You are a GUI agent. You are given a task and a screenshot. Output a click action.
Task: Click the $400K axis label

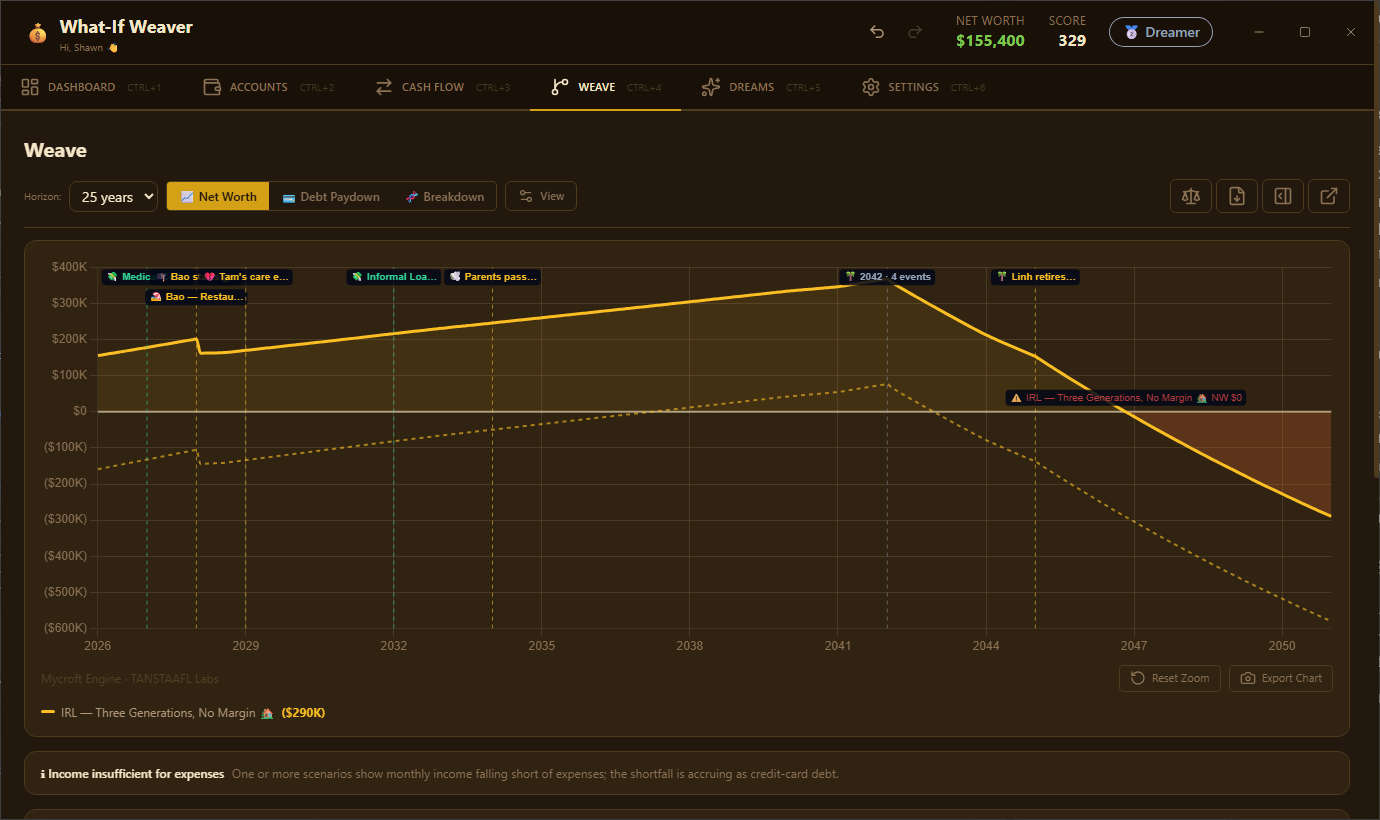coord(70,267)
